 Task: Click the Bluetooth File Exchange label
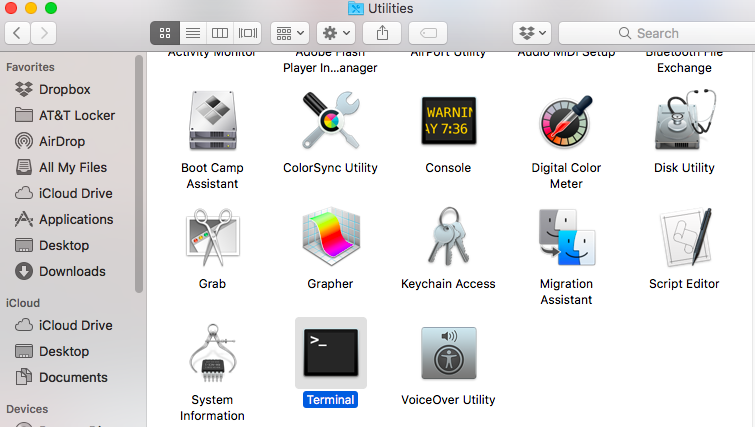(x=684, y=60)
